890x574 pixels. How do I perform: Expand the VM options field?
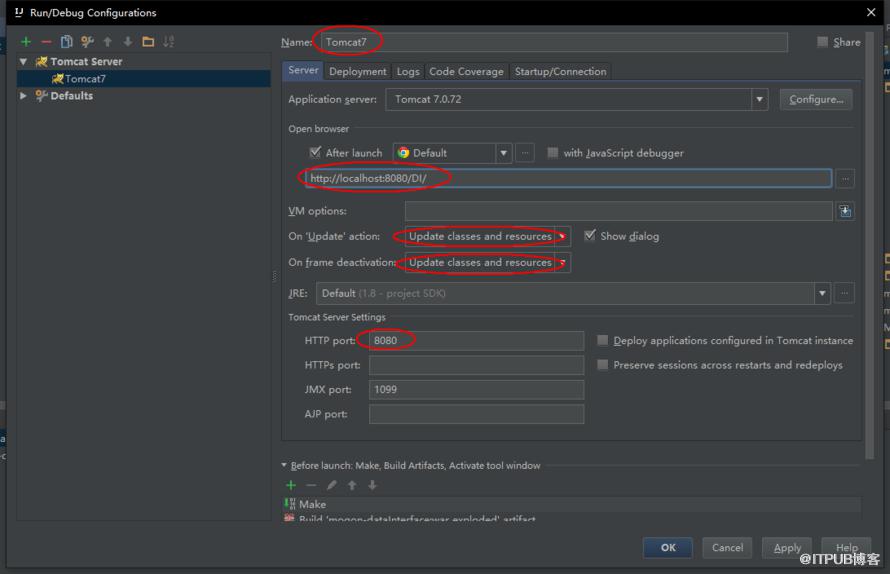point(845,211)
